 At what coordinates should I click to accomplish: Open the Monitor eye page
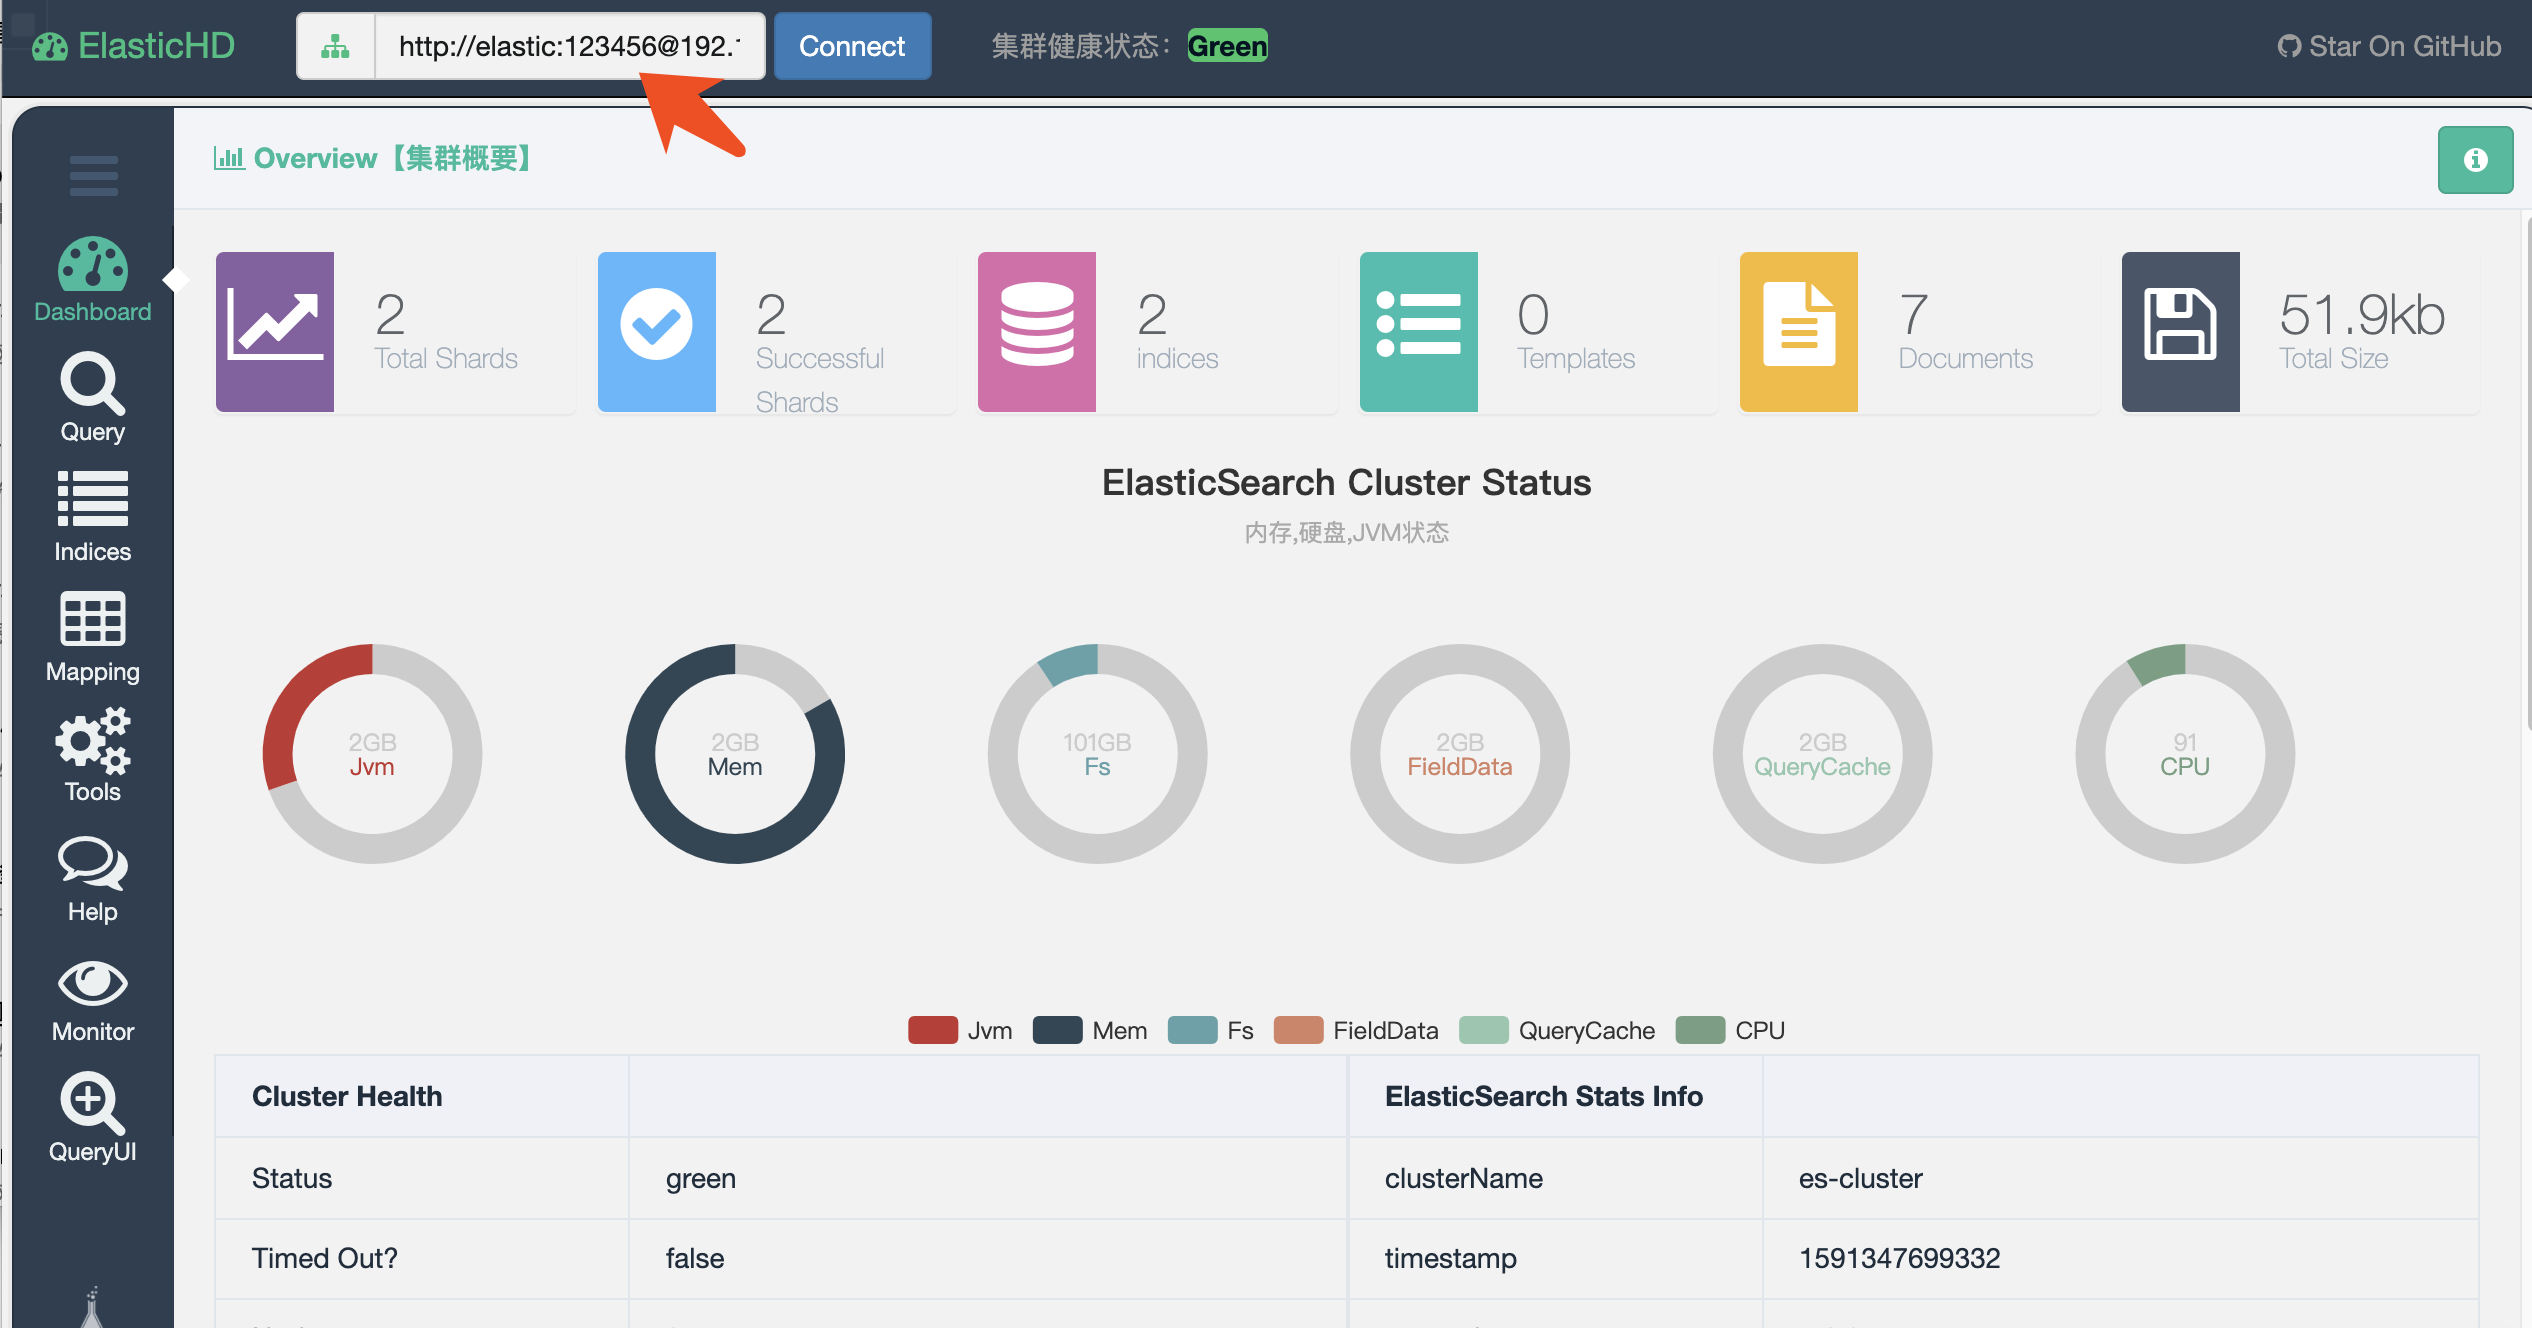93,1002
